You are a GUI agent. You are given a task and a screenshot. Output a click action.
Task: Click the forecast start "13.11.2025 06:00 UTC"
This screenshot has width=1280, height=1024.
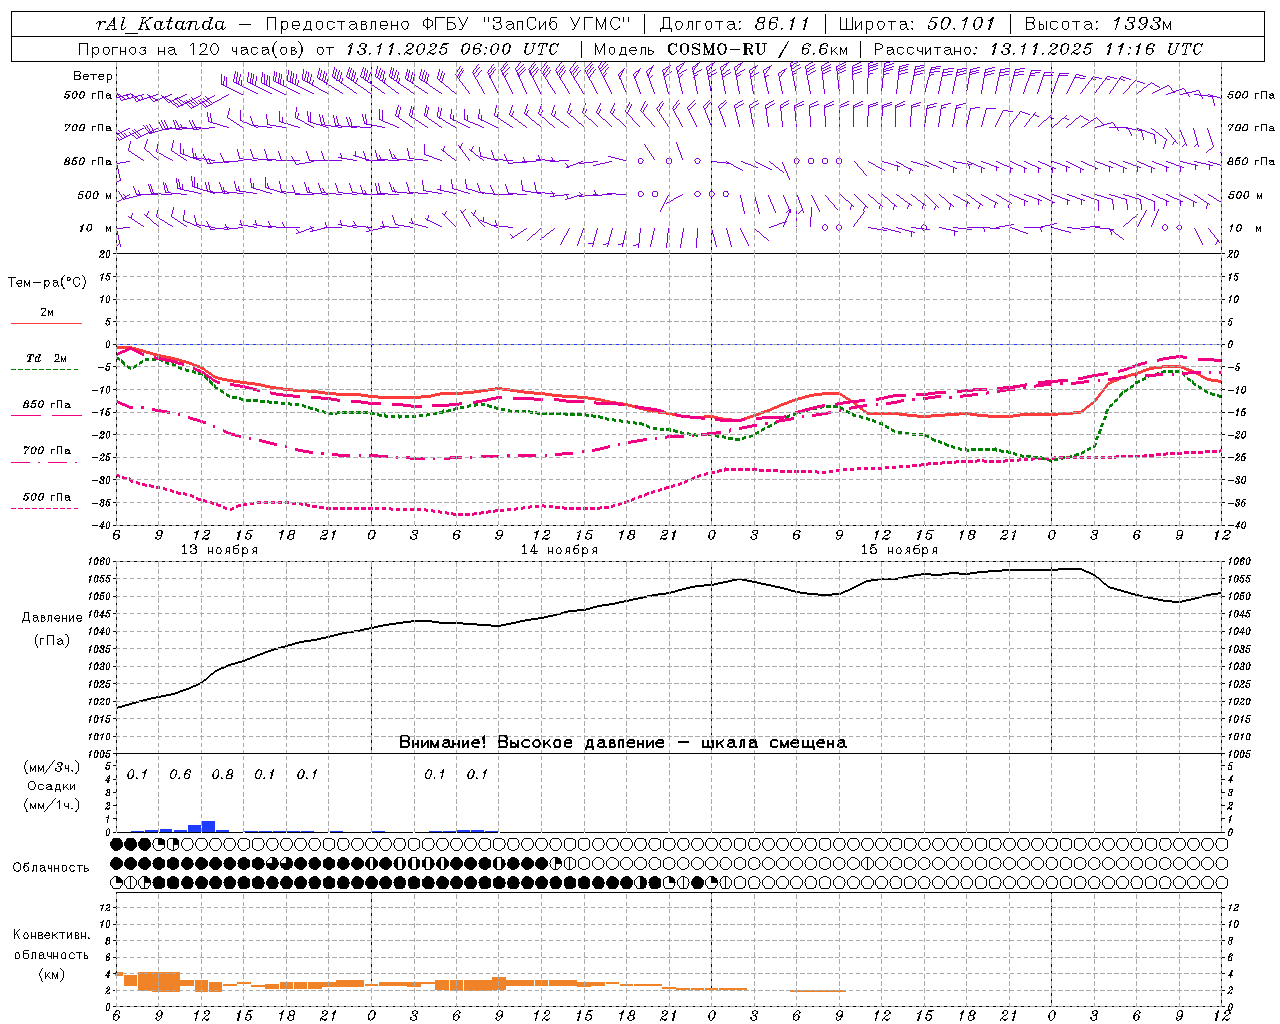coord(452,49)
